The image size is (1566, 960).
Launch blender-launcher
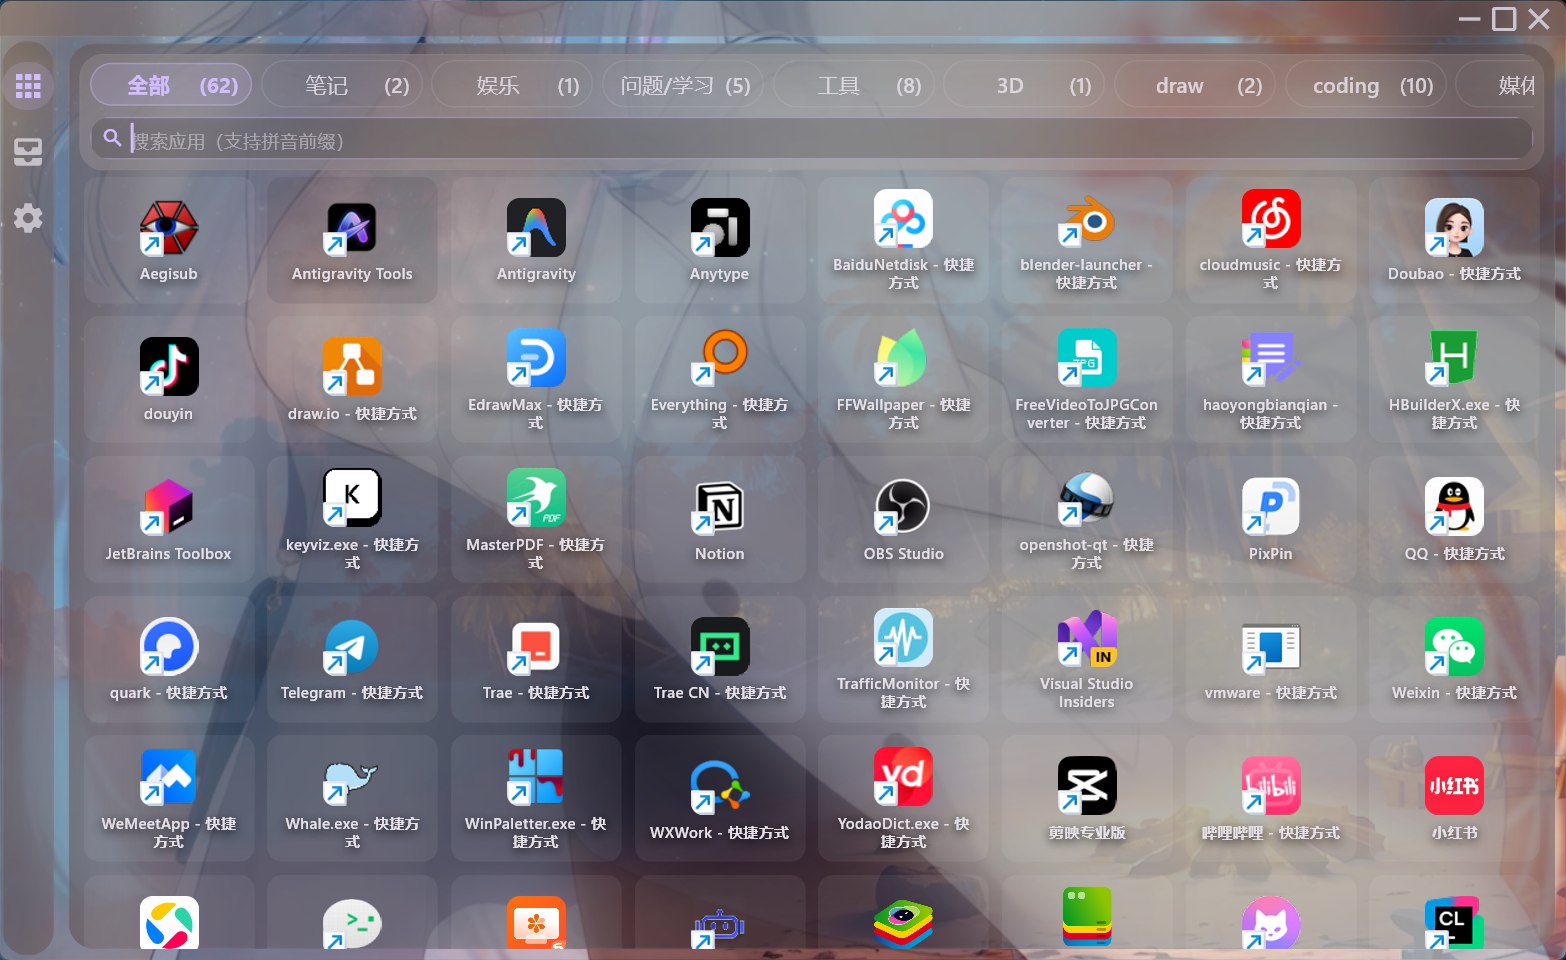[x=1086, y=238]
